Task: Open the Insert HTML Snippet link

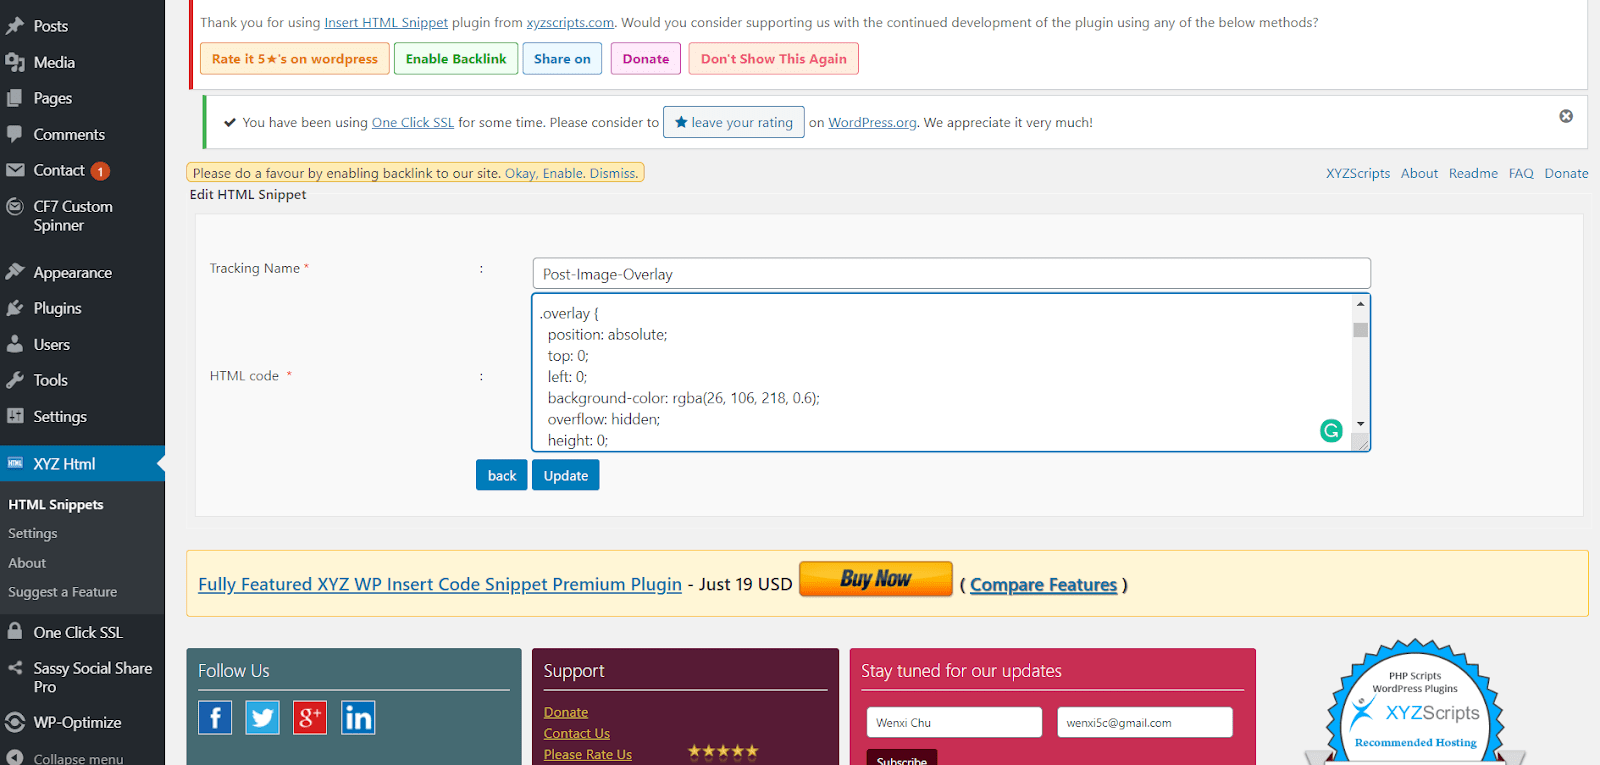Action: (x=386, y=22)
